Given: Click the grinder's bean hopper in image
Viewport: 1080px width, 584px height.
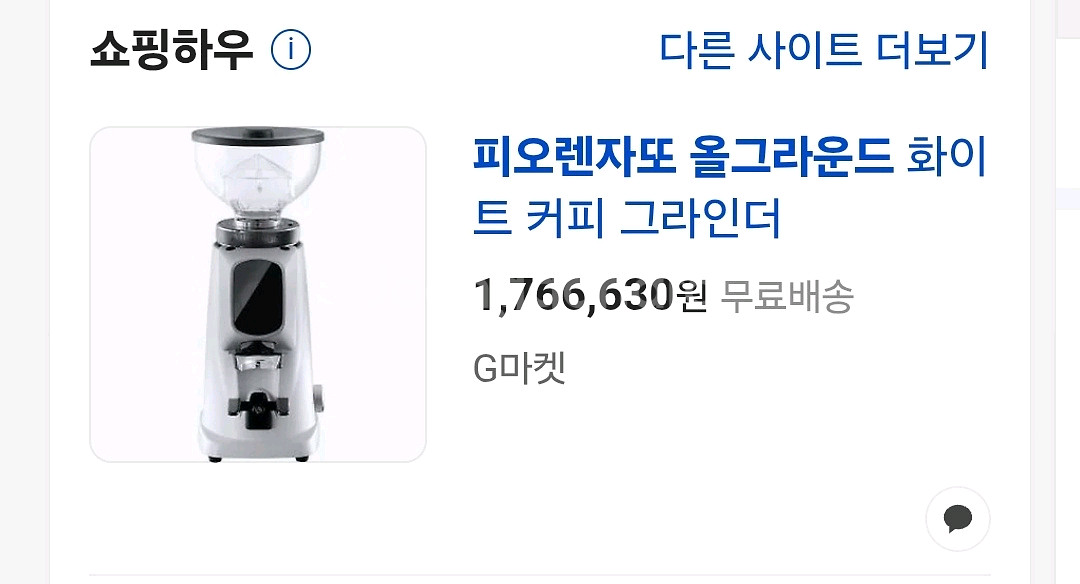Looking at the screenshot, I should (x=258, y=174).
